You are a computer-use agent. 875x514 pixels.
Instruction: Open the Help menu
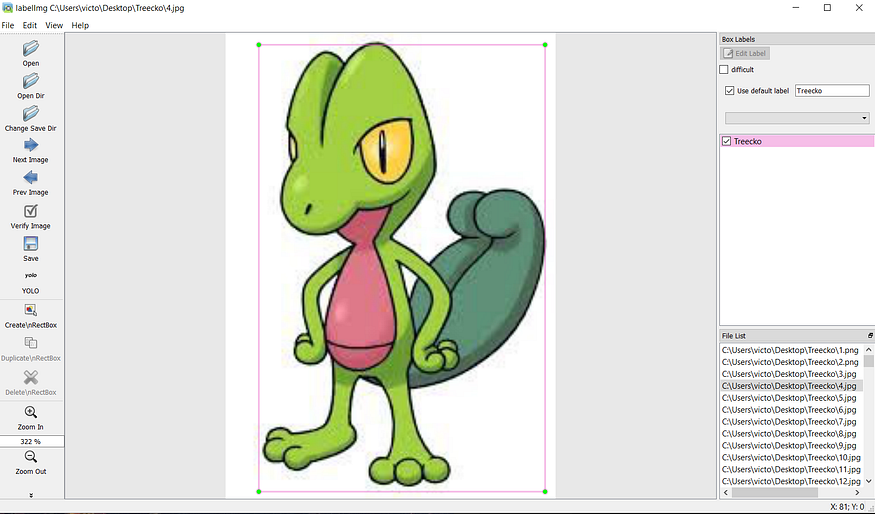(80, 25)
